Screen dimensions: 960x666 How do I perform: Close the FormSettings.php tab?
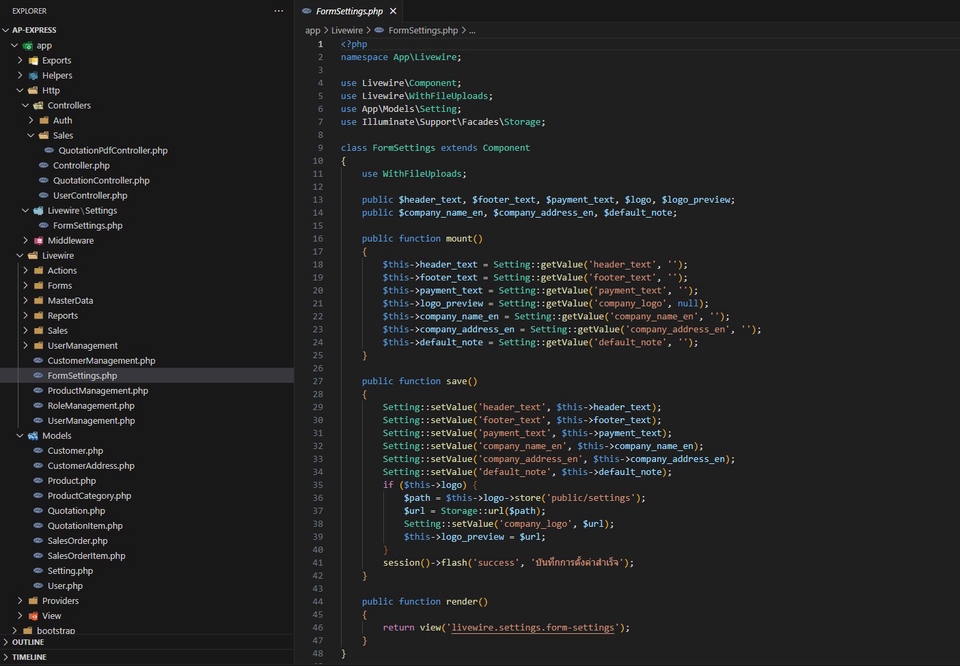pos(391,13)
